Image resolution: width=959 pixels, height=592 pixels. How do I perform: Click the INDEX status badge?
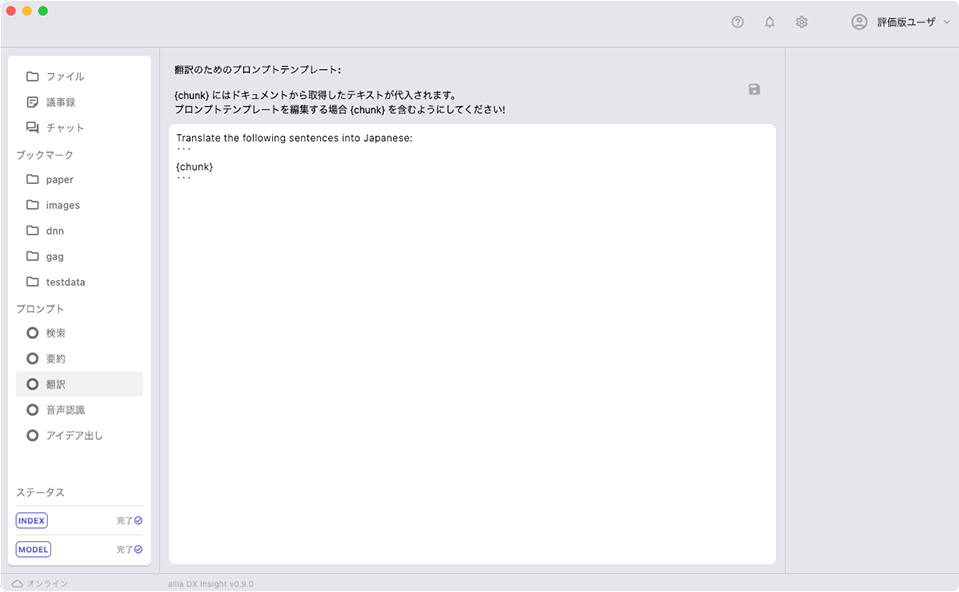[x=32, y=520]
